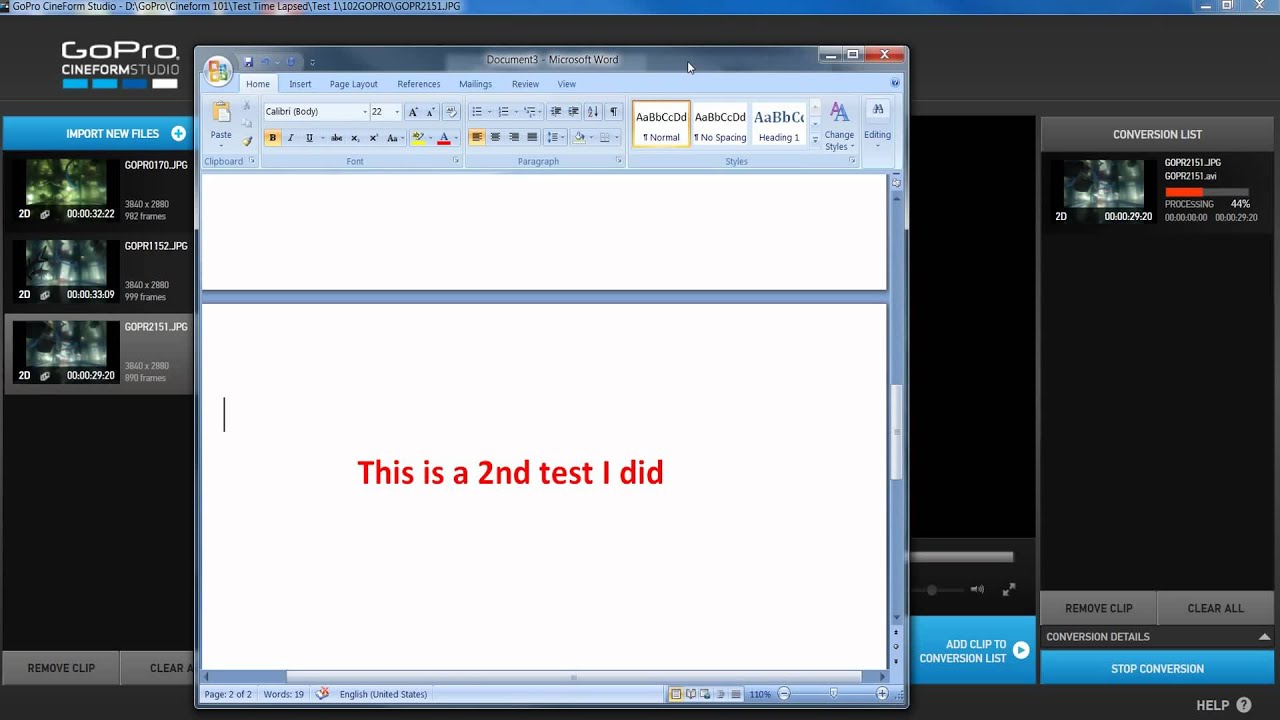
Task: Click the Format Painter brush icon
Action: 247,141
